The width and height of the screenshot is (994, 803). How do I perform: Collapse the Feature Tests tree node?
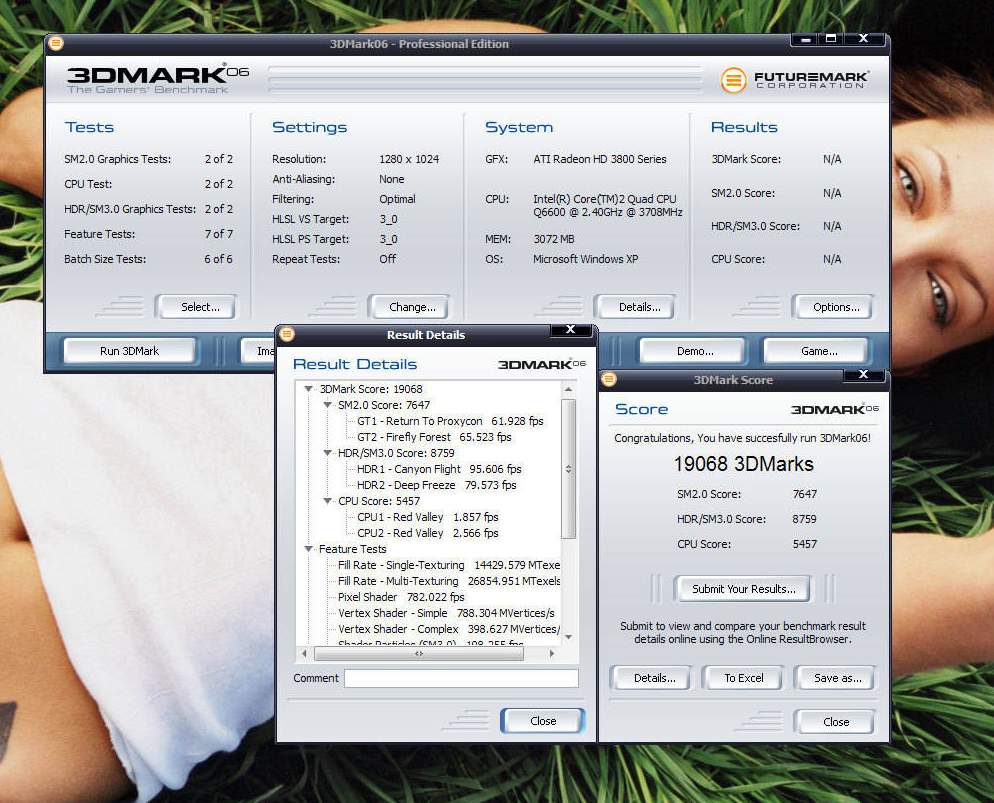tap(309, 549)
